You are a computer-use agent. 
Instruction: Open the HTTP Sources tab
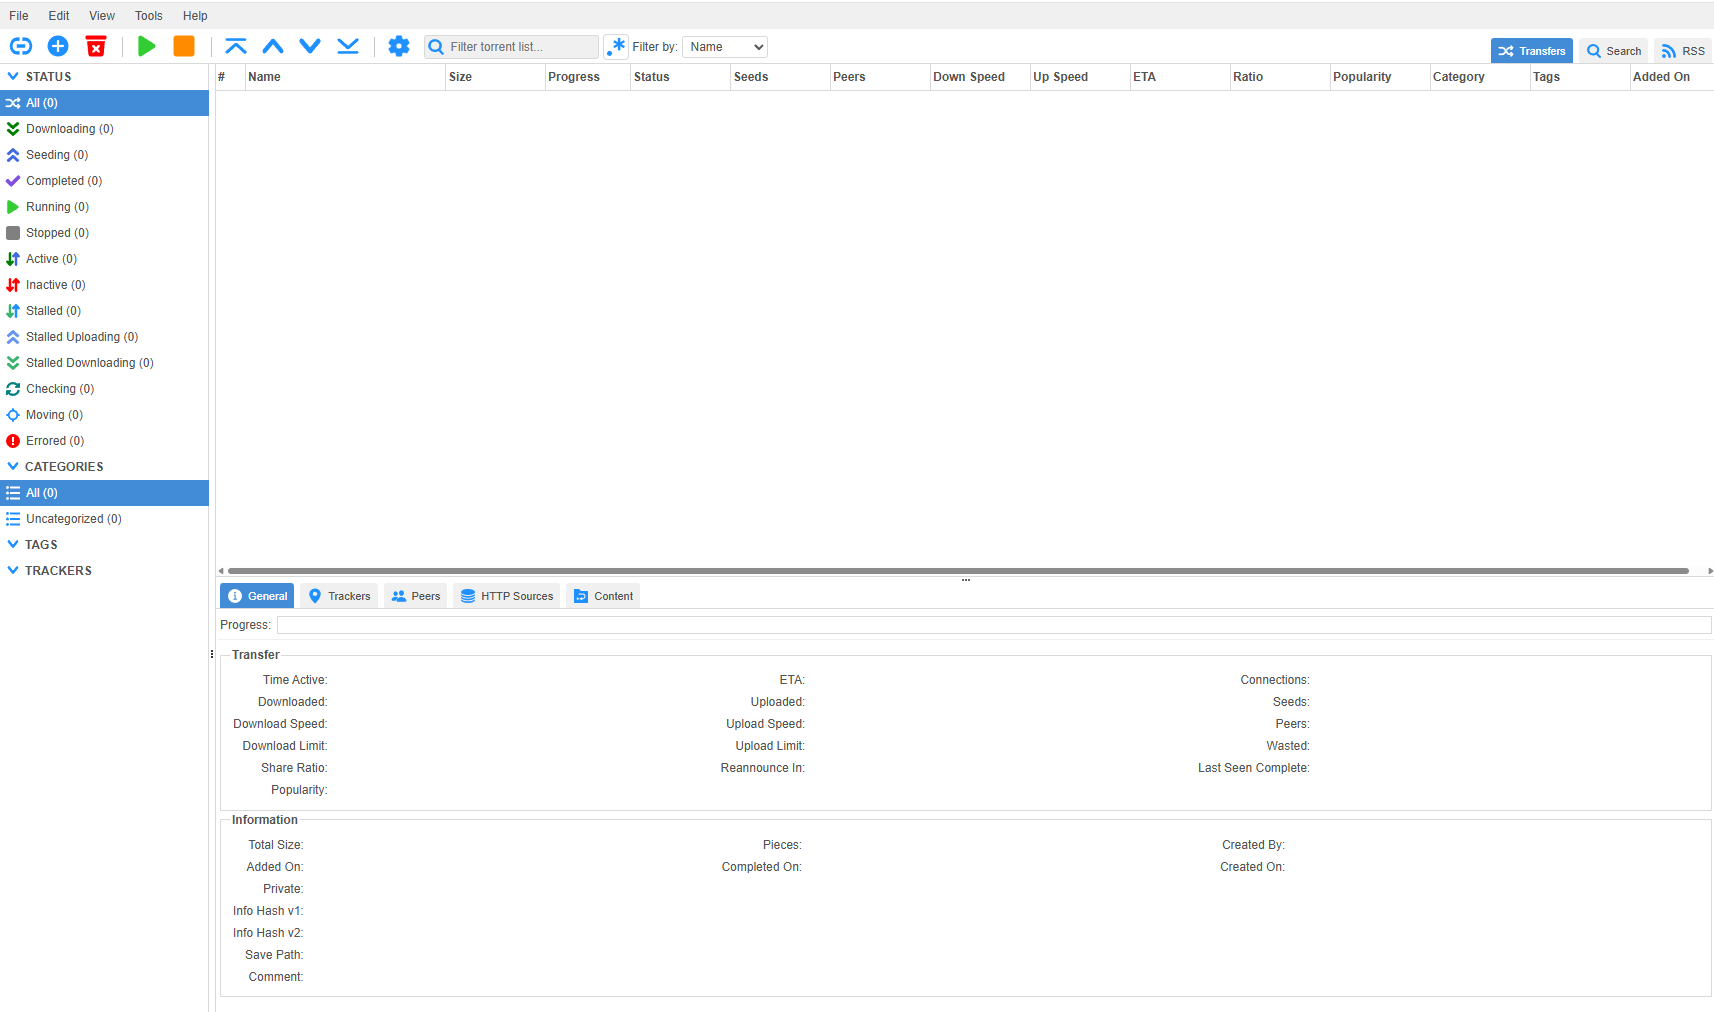506,596
